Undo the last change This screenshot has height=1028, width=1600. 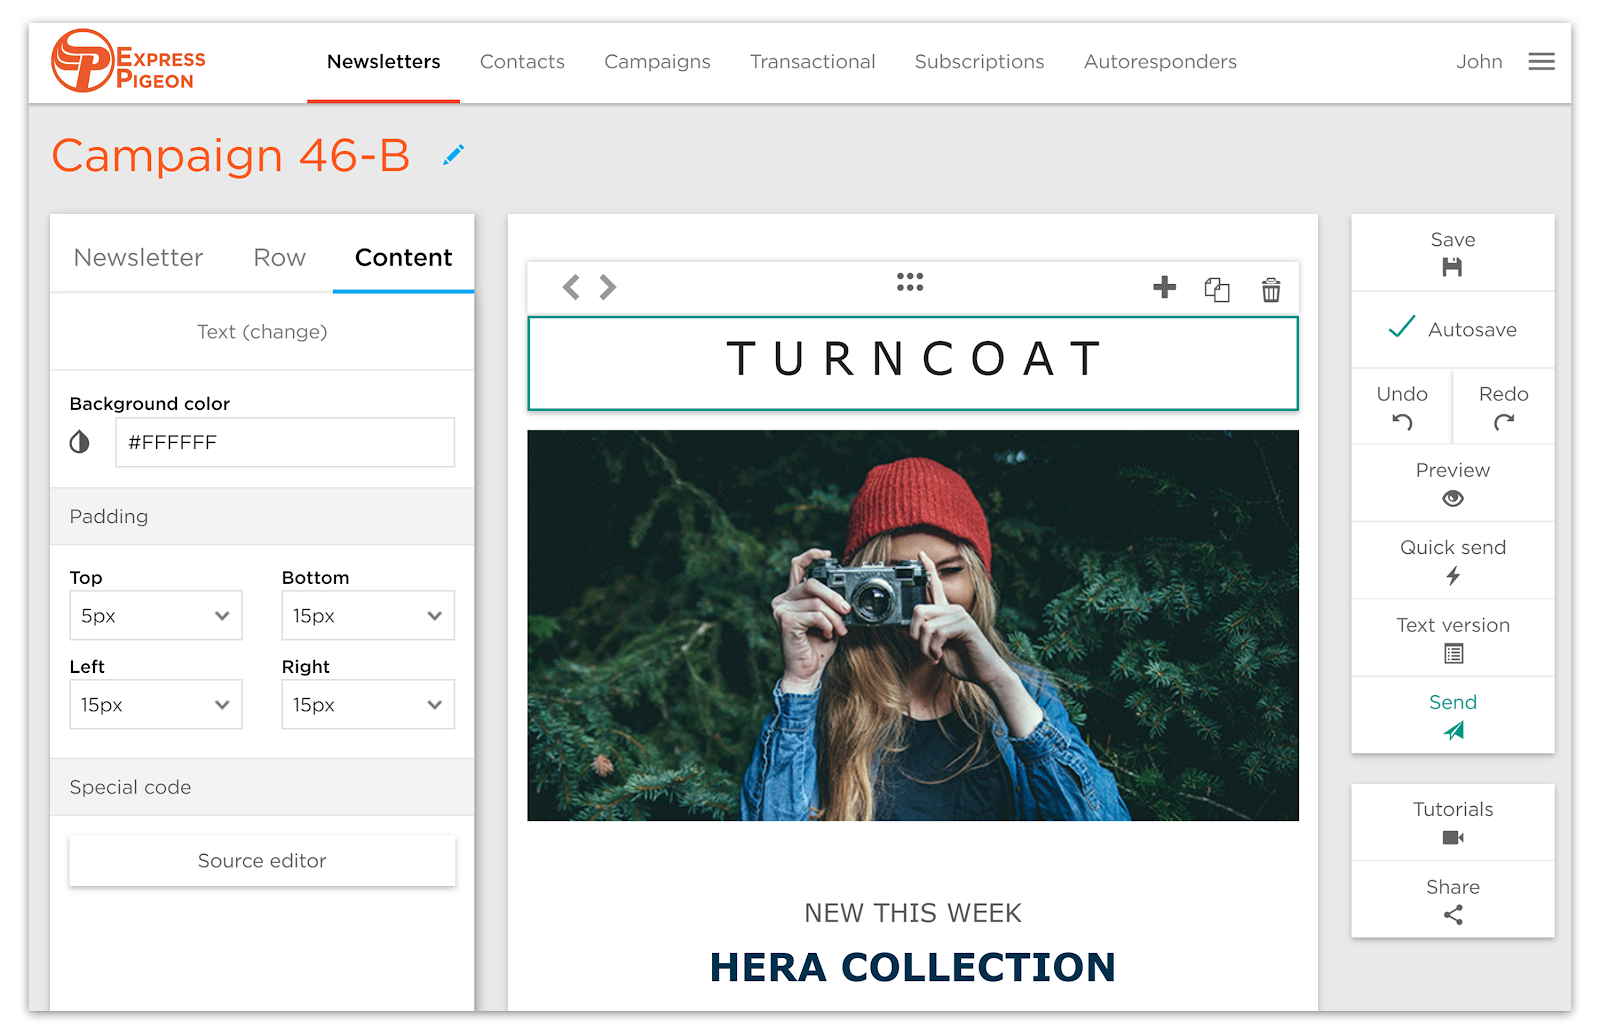[x=1402, y=421]
